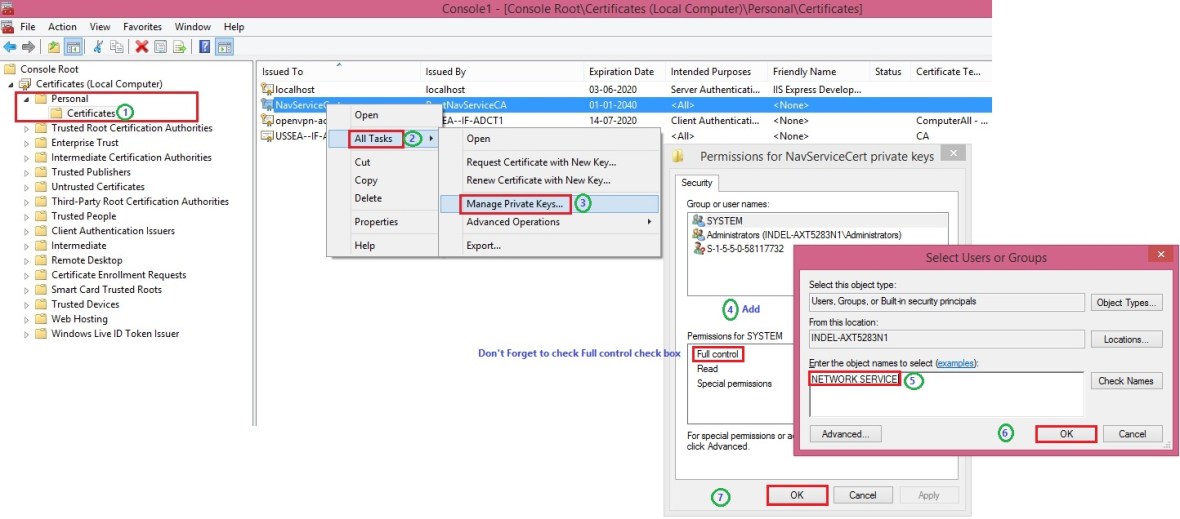Click the Cut scissors toolbar icon
Image resolution: width=1180 pixels, height=519 pixels.
tap(98, 46)
